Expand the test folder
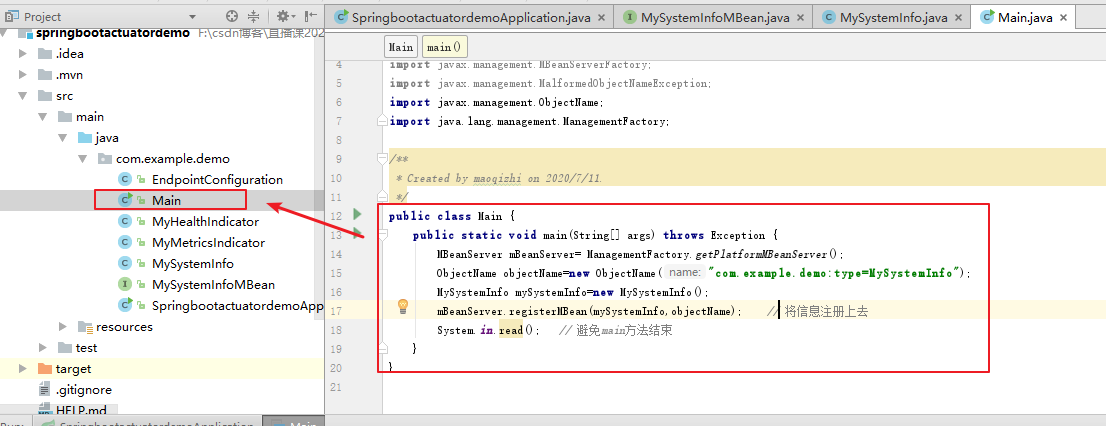Screen dimensions: 1106x426 click(43, 348)
